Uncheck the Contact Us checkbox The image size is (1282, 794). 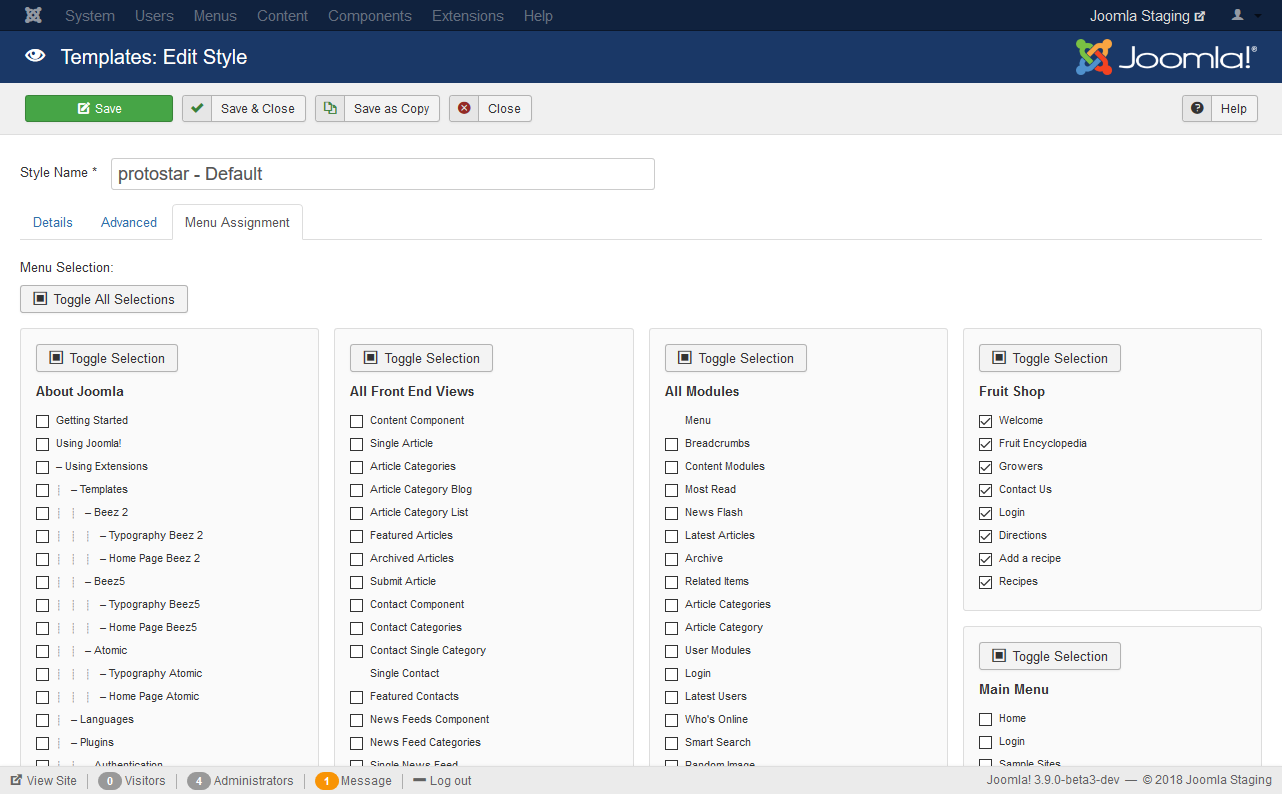[x=986, y=490]
